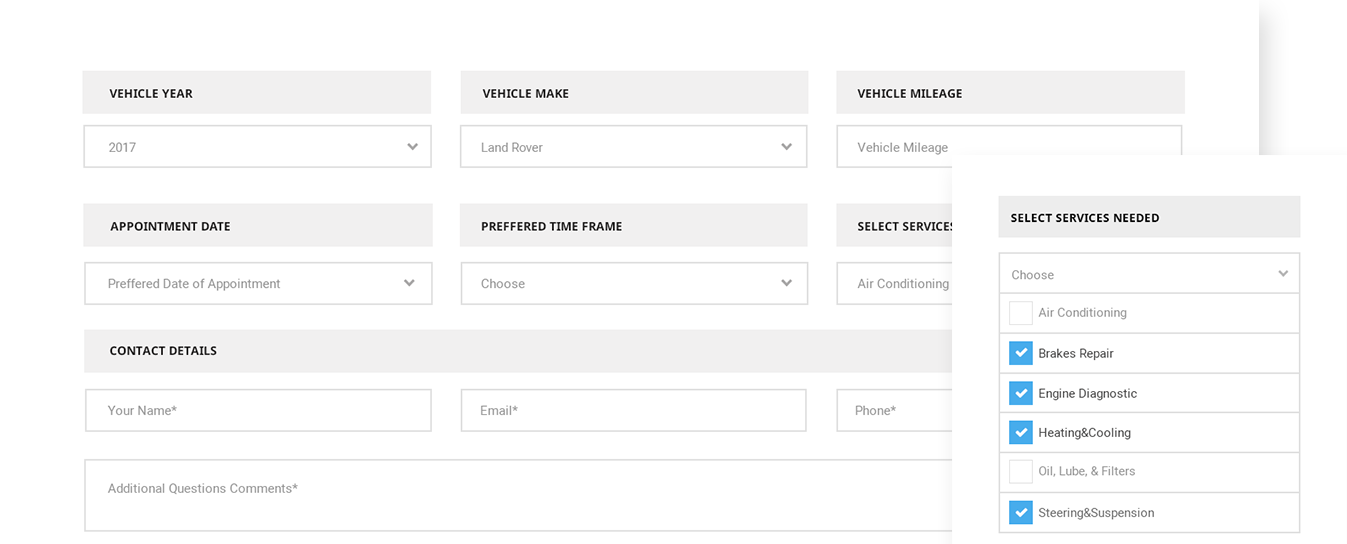
Task: Click the Your Name input field
Action: click(258, 410)
